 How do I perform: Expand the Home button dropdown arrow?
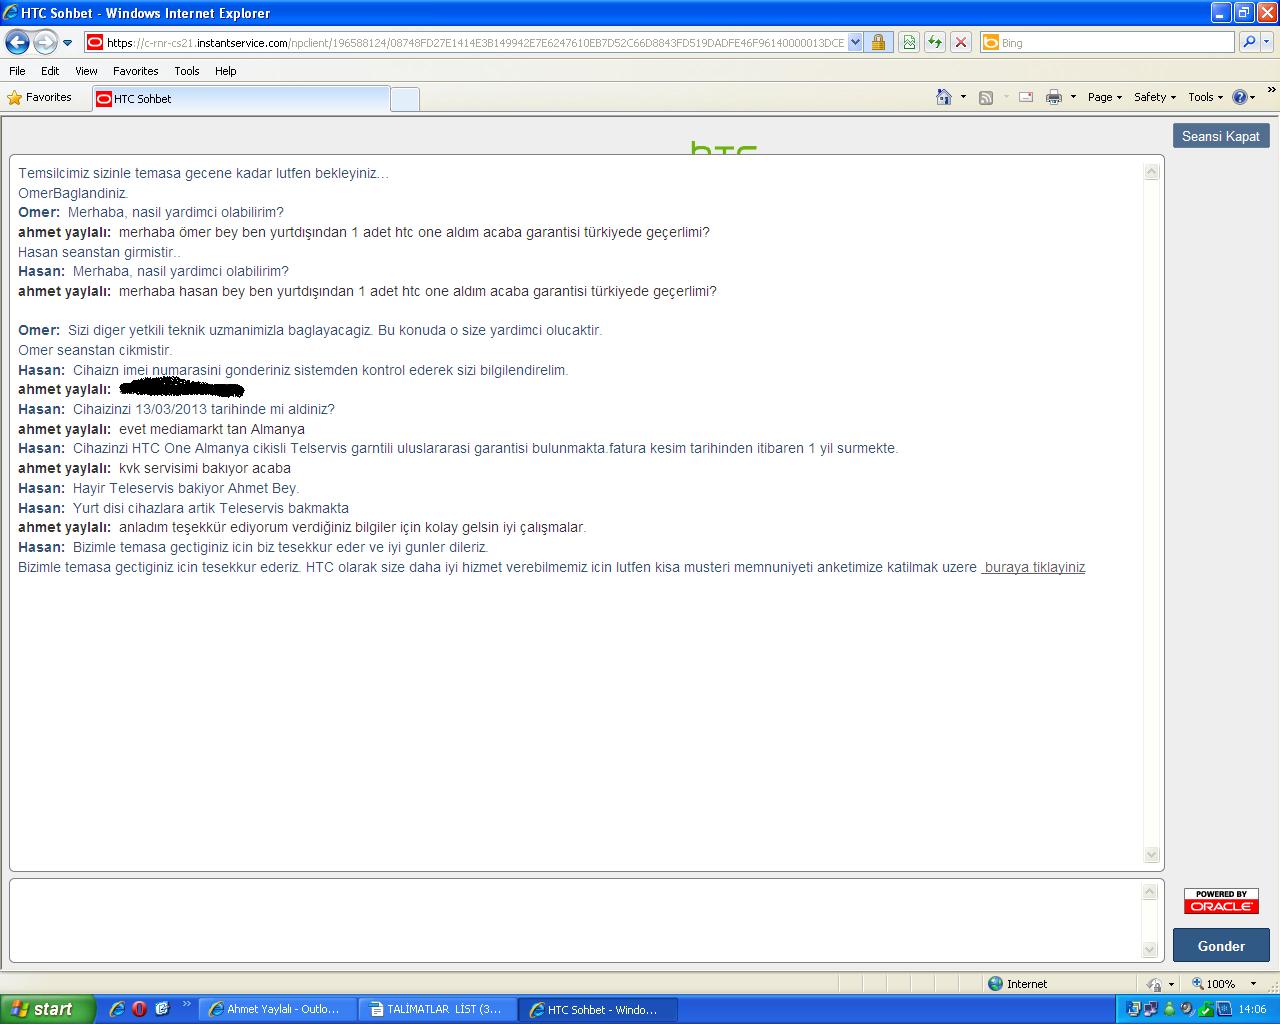[x=963, y=97]
